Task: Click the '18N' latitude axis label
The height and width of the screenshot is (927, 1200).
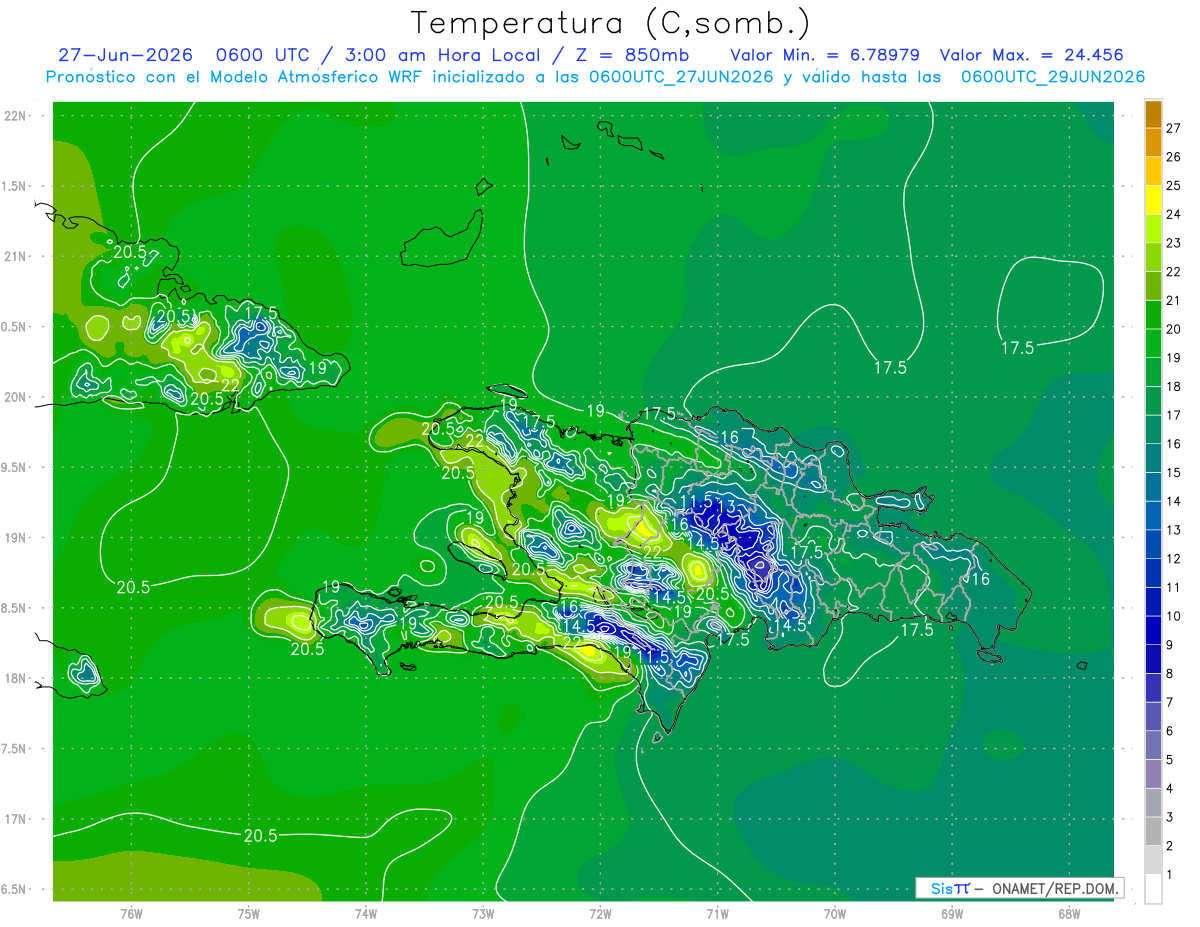Action: click(x=17, y=678)
